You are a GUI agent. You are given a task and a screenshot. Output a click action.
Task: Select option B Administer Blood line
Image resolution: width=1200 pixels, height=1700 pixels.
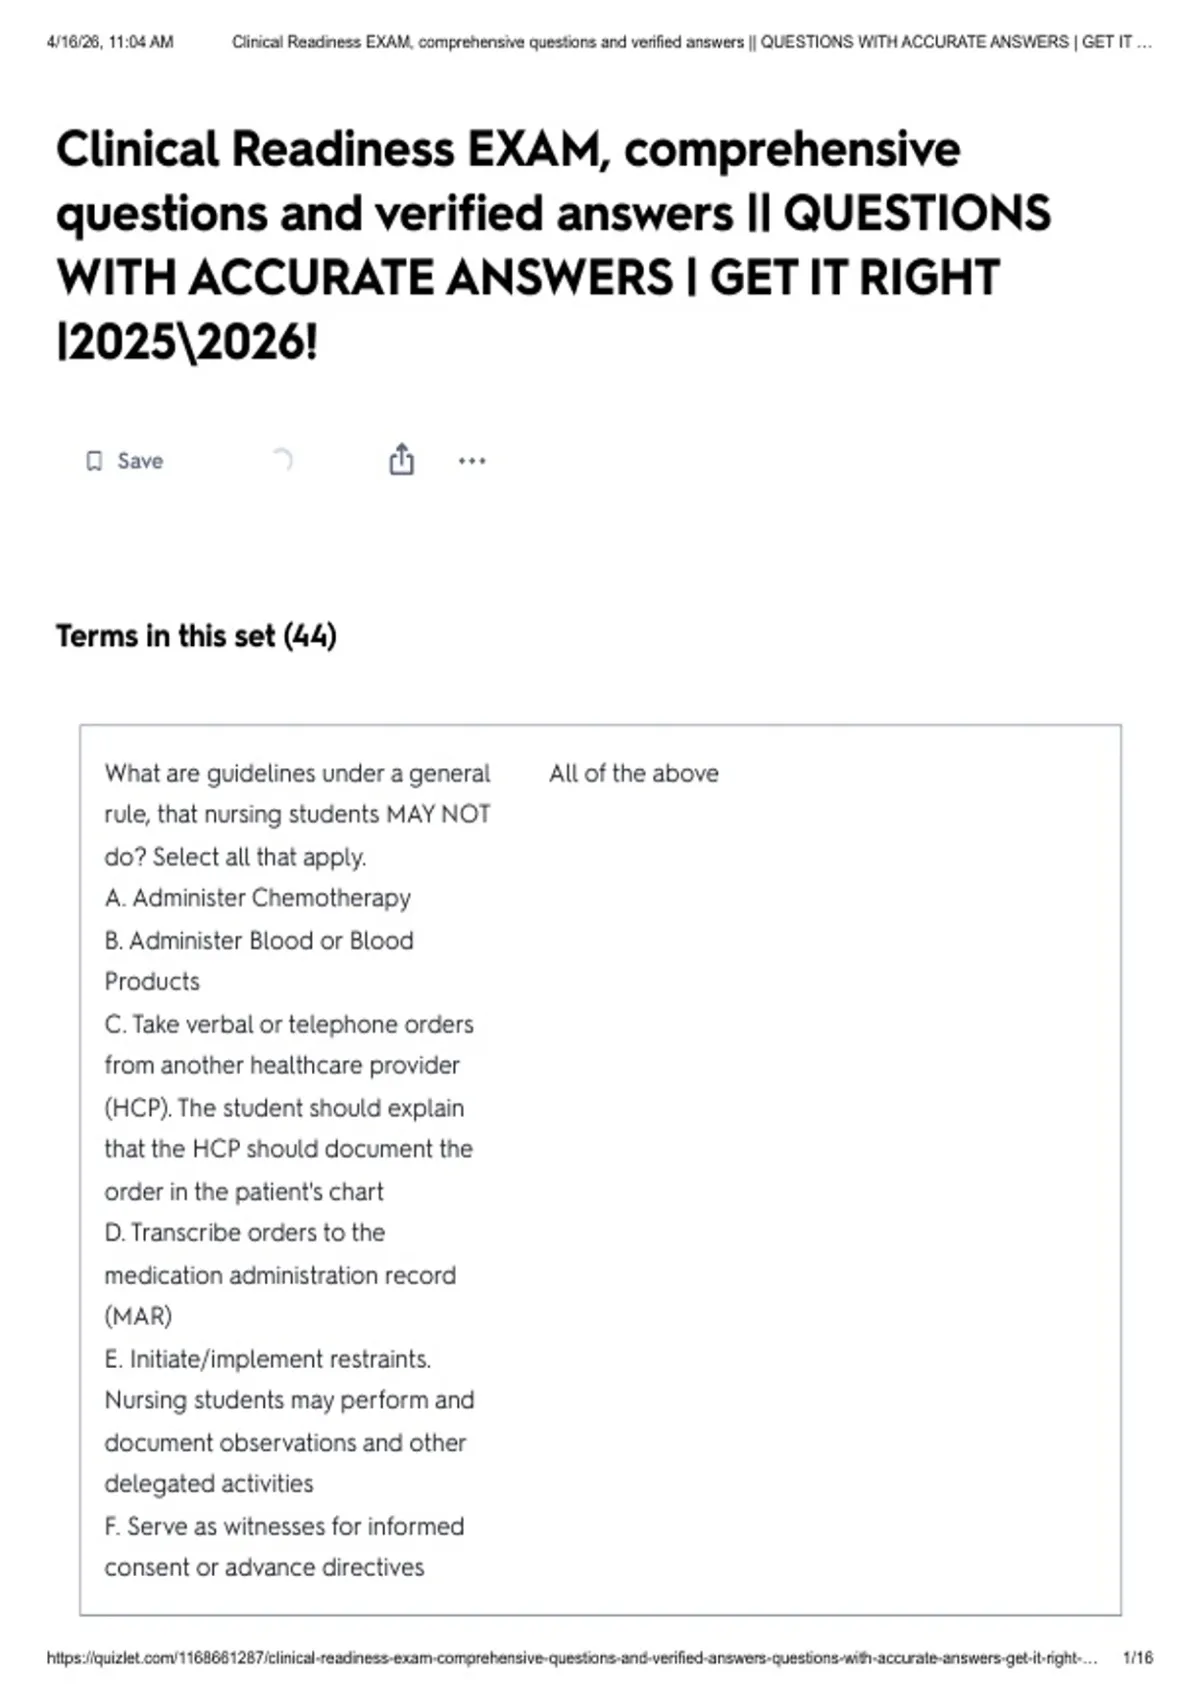259,941
